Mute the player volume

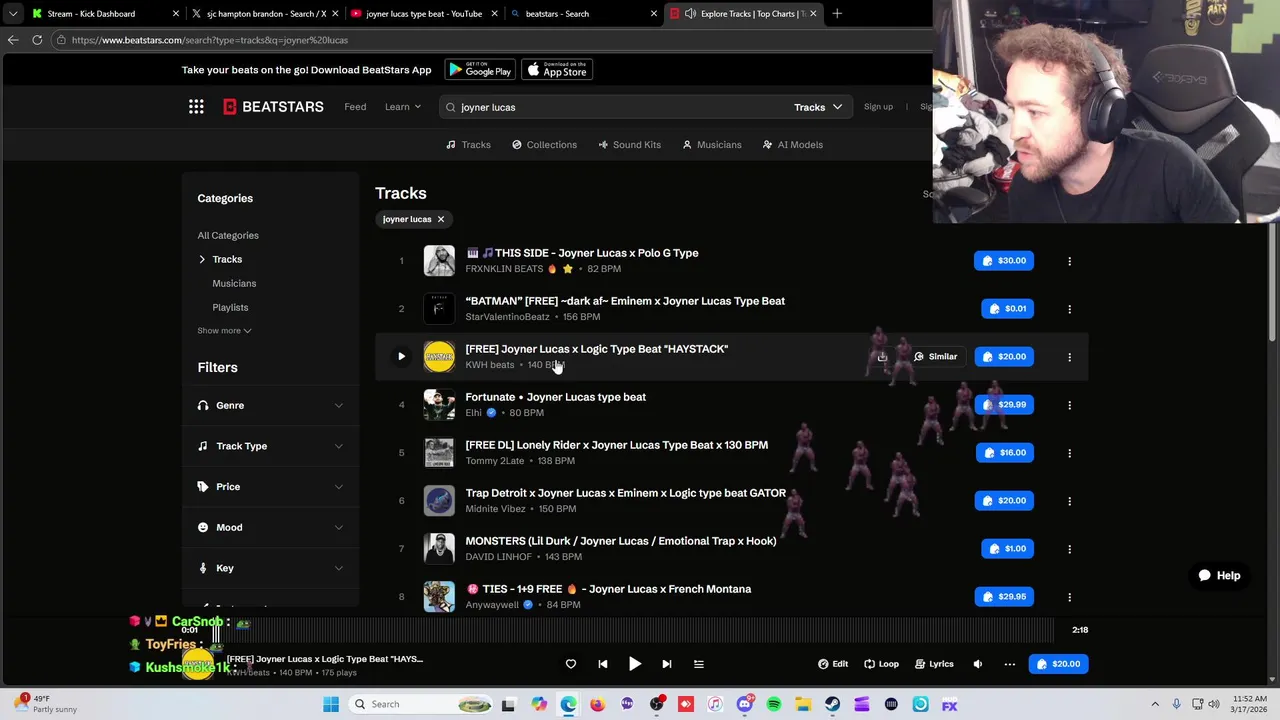tap(978, 664)
